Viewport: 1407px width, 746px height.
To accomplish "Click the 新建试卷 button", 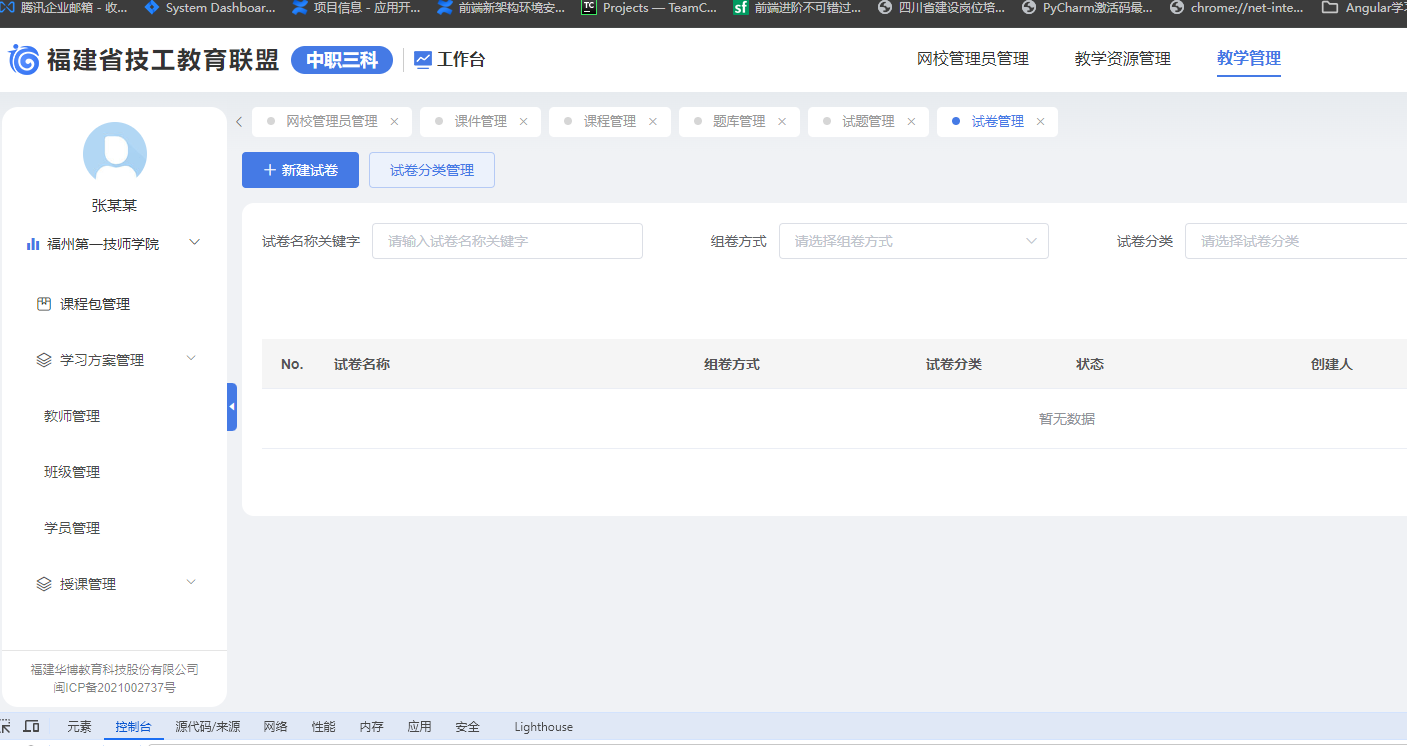I will [300, 170].
